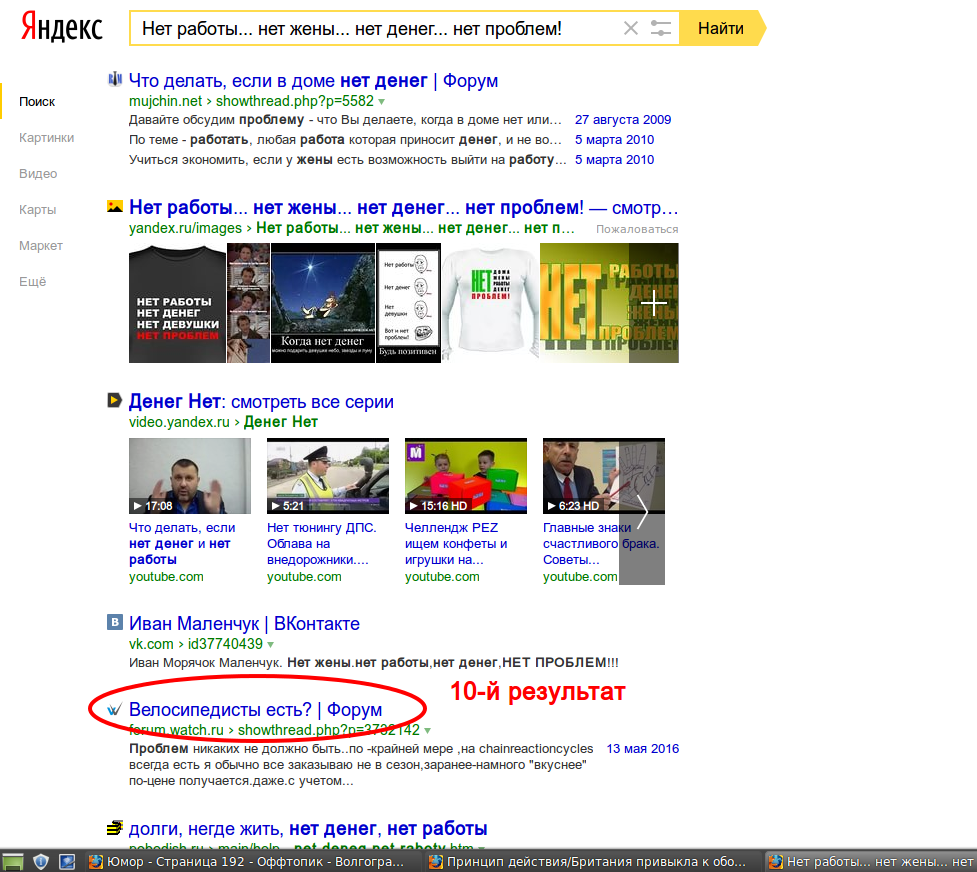Switch to 'Нет работы... нет жены' taskbar window
The height and width of the screenshot is (872, 977).
pos(871,862)
